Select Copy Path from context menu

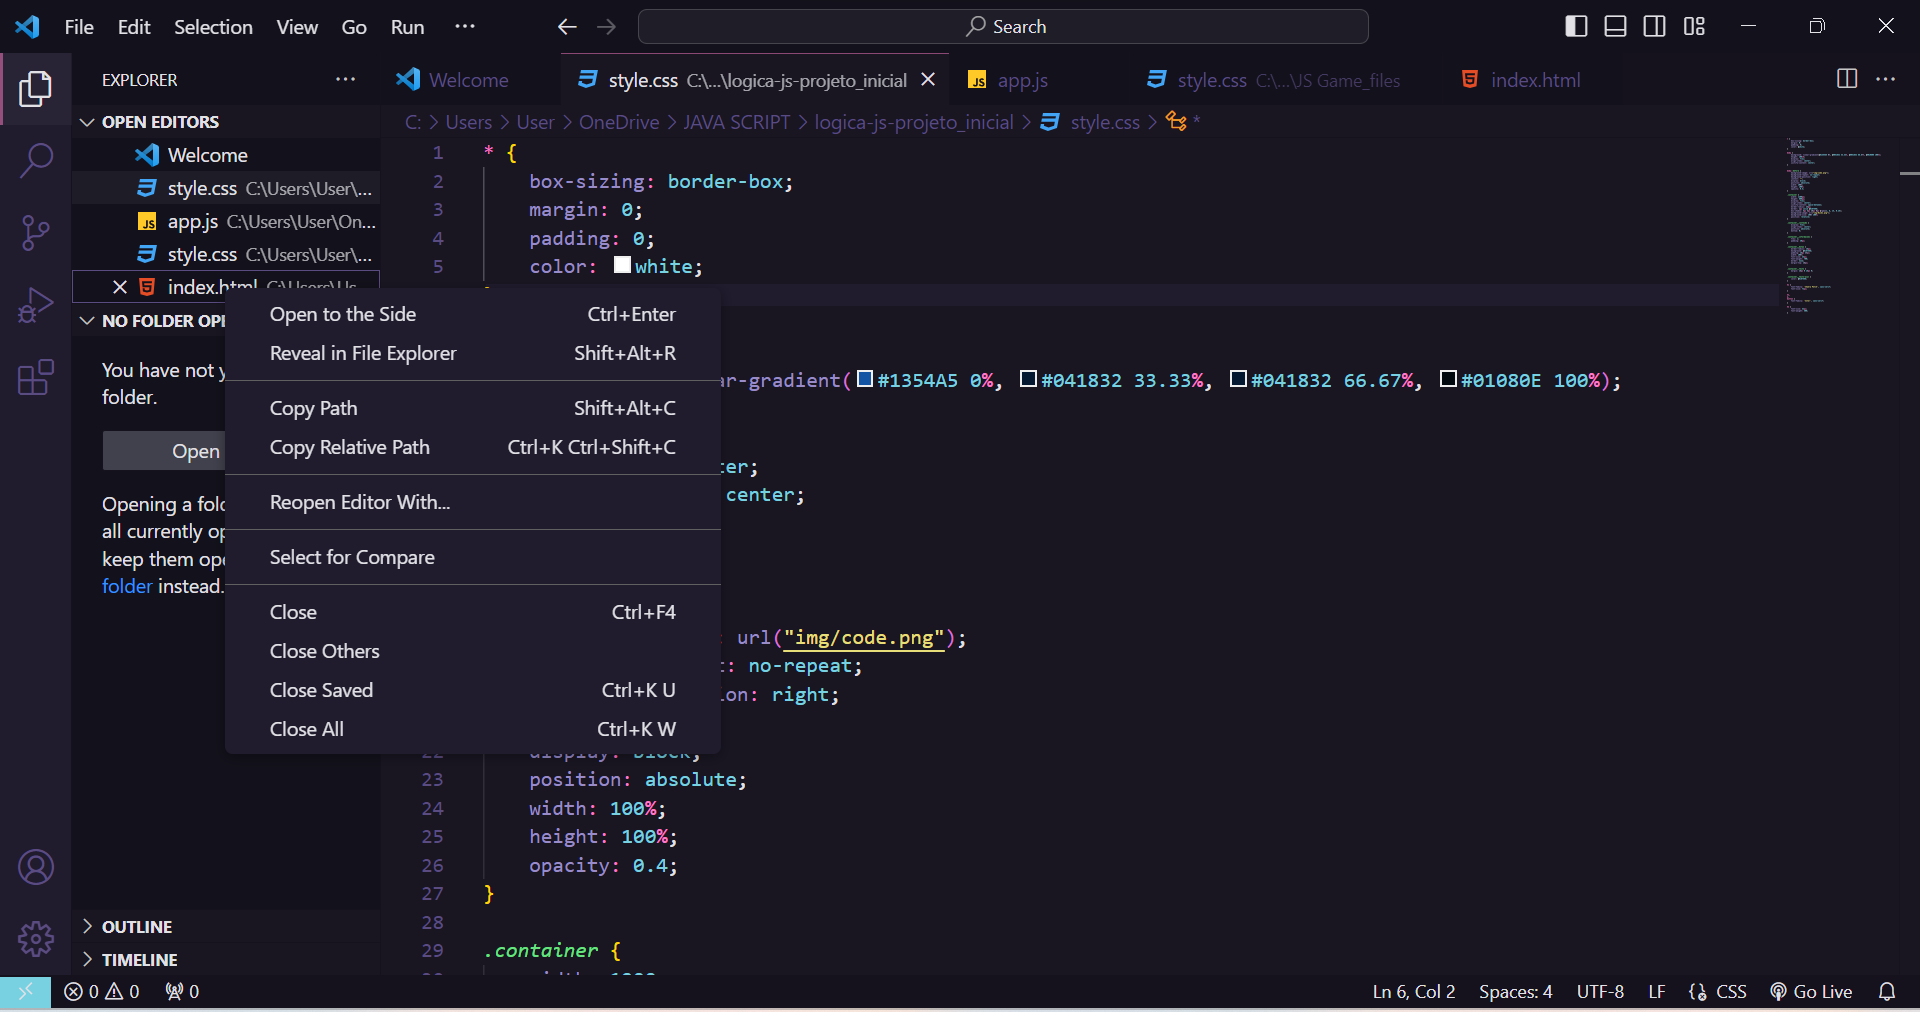pyautogui.click(x=473, y=408)
